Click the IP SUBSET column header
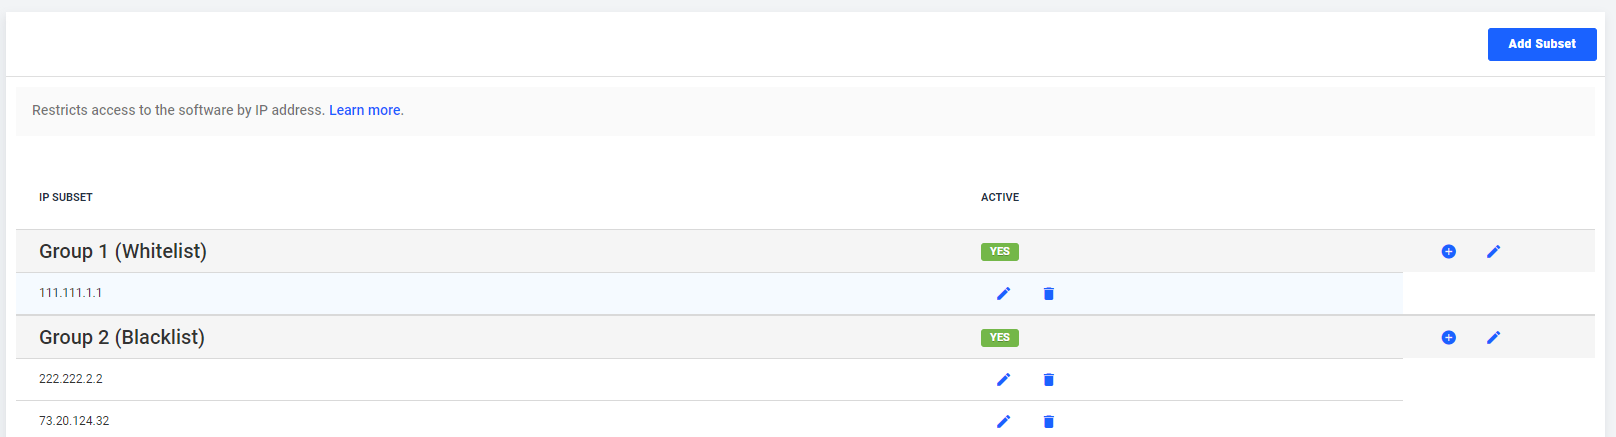Screen dimensions: 1616x437 click(x=66, y=197)
